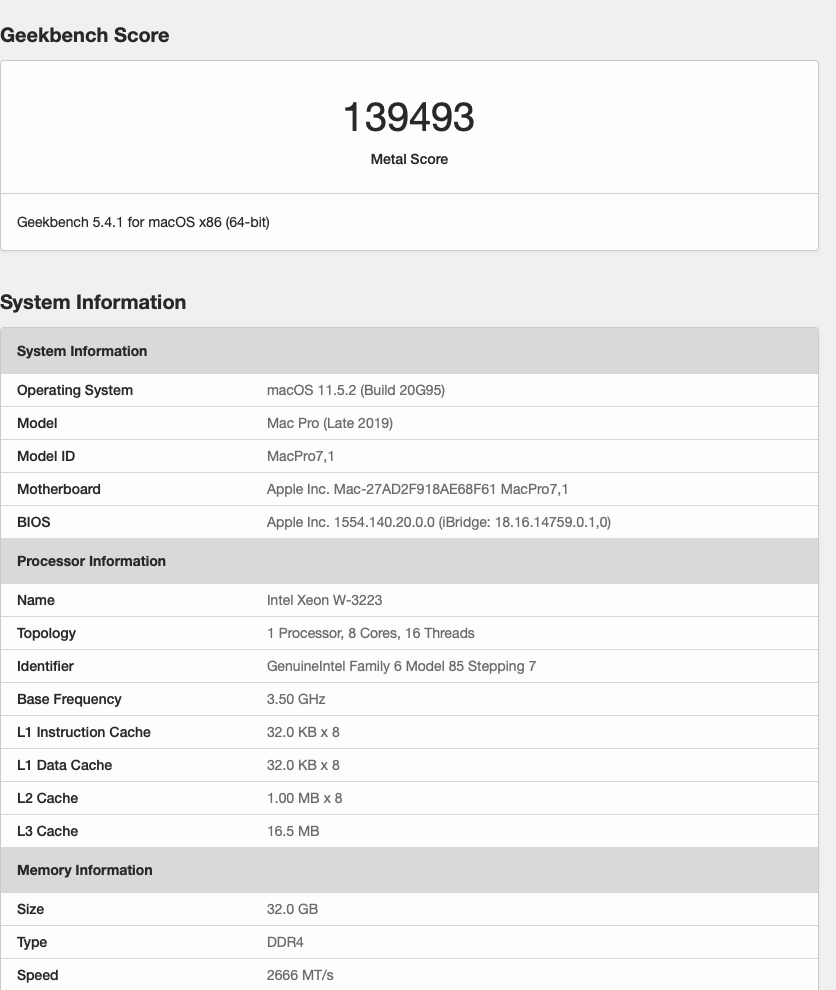The width and height of the screenshot is (836, 990).
Task: Click the Identifier label
Action: coord(45,666)
